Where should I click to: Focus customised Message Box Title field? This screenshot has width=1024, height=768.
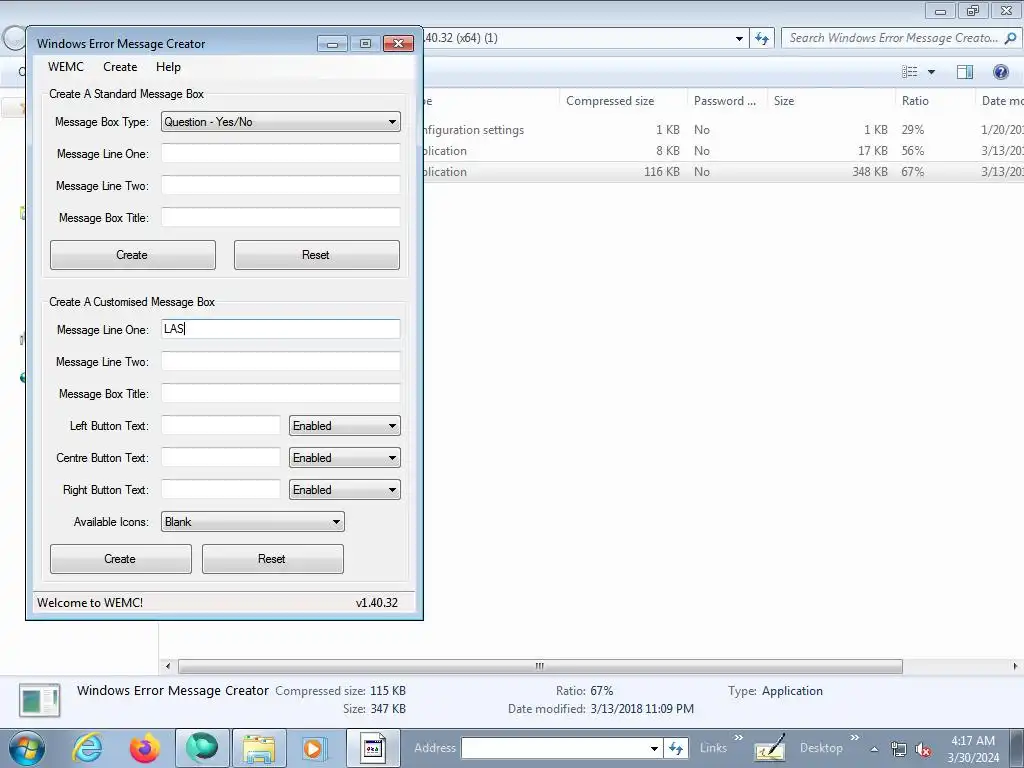point(281,393)
